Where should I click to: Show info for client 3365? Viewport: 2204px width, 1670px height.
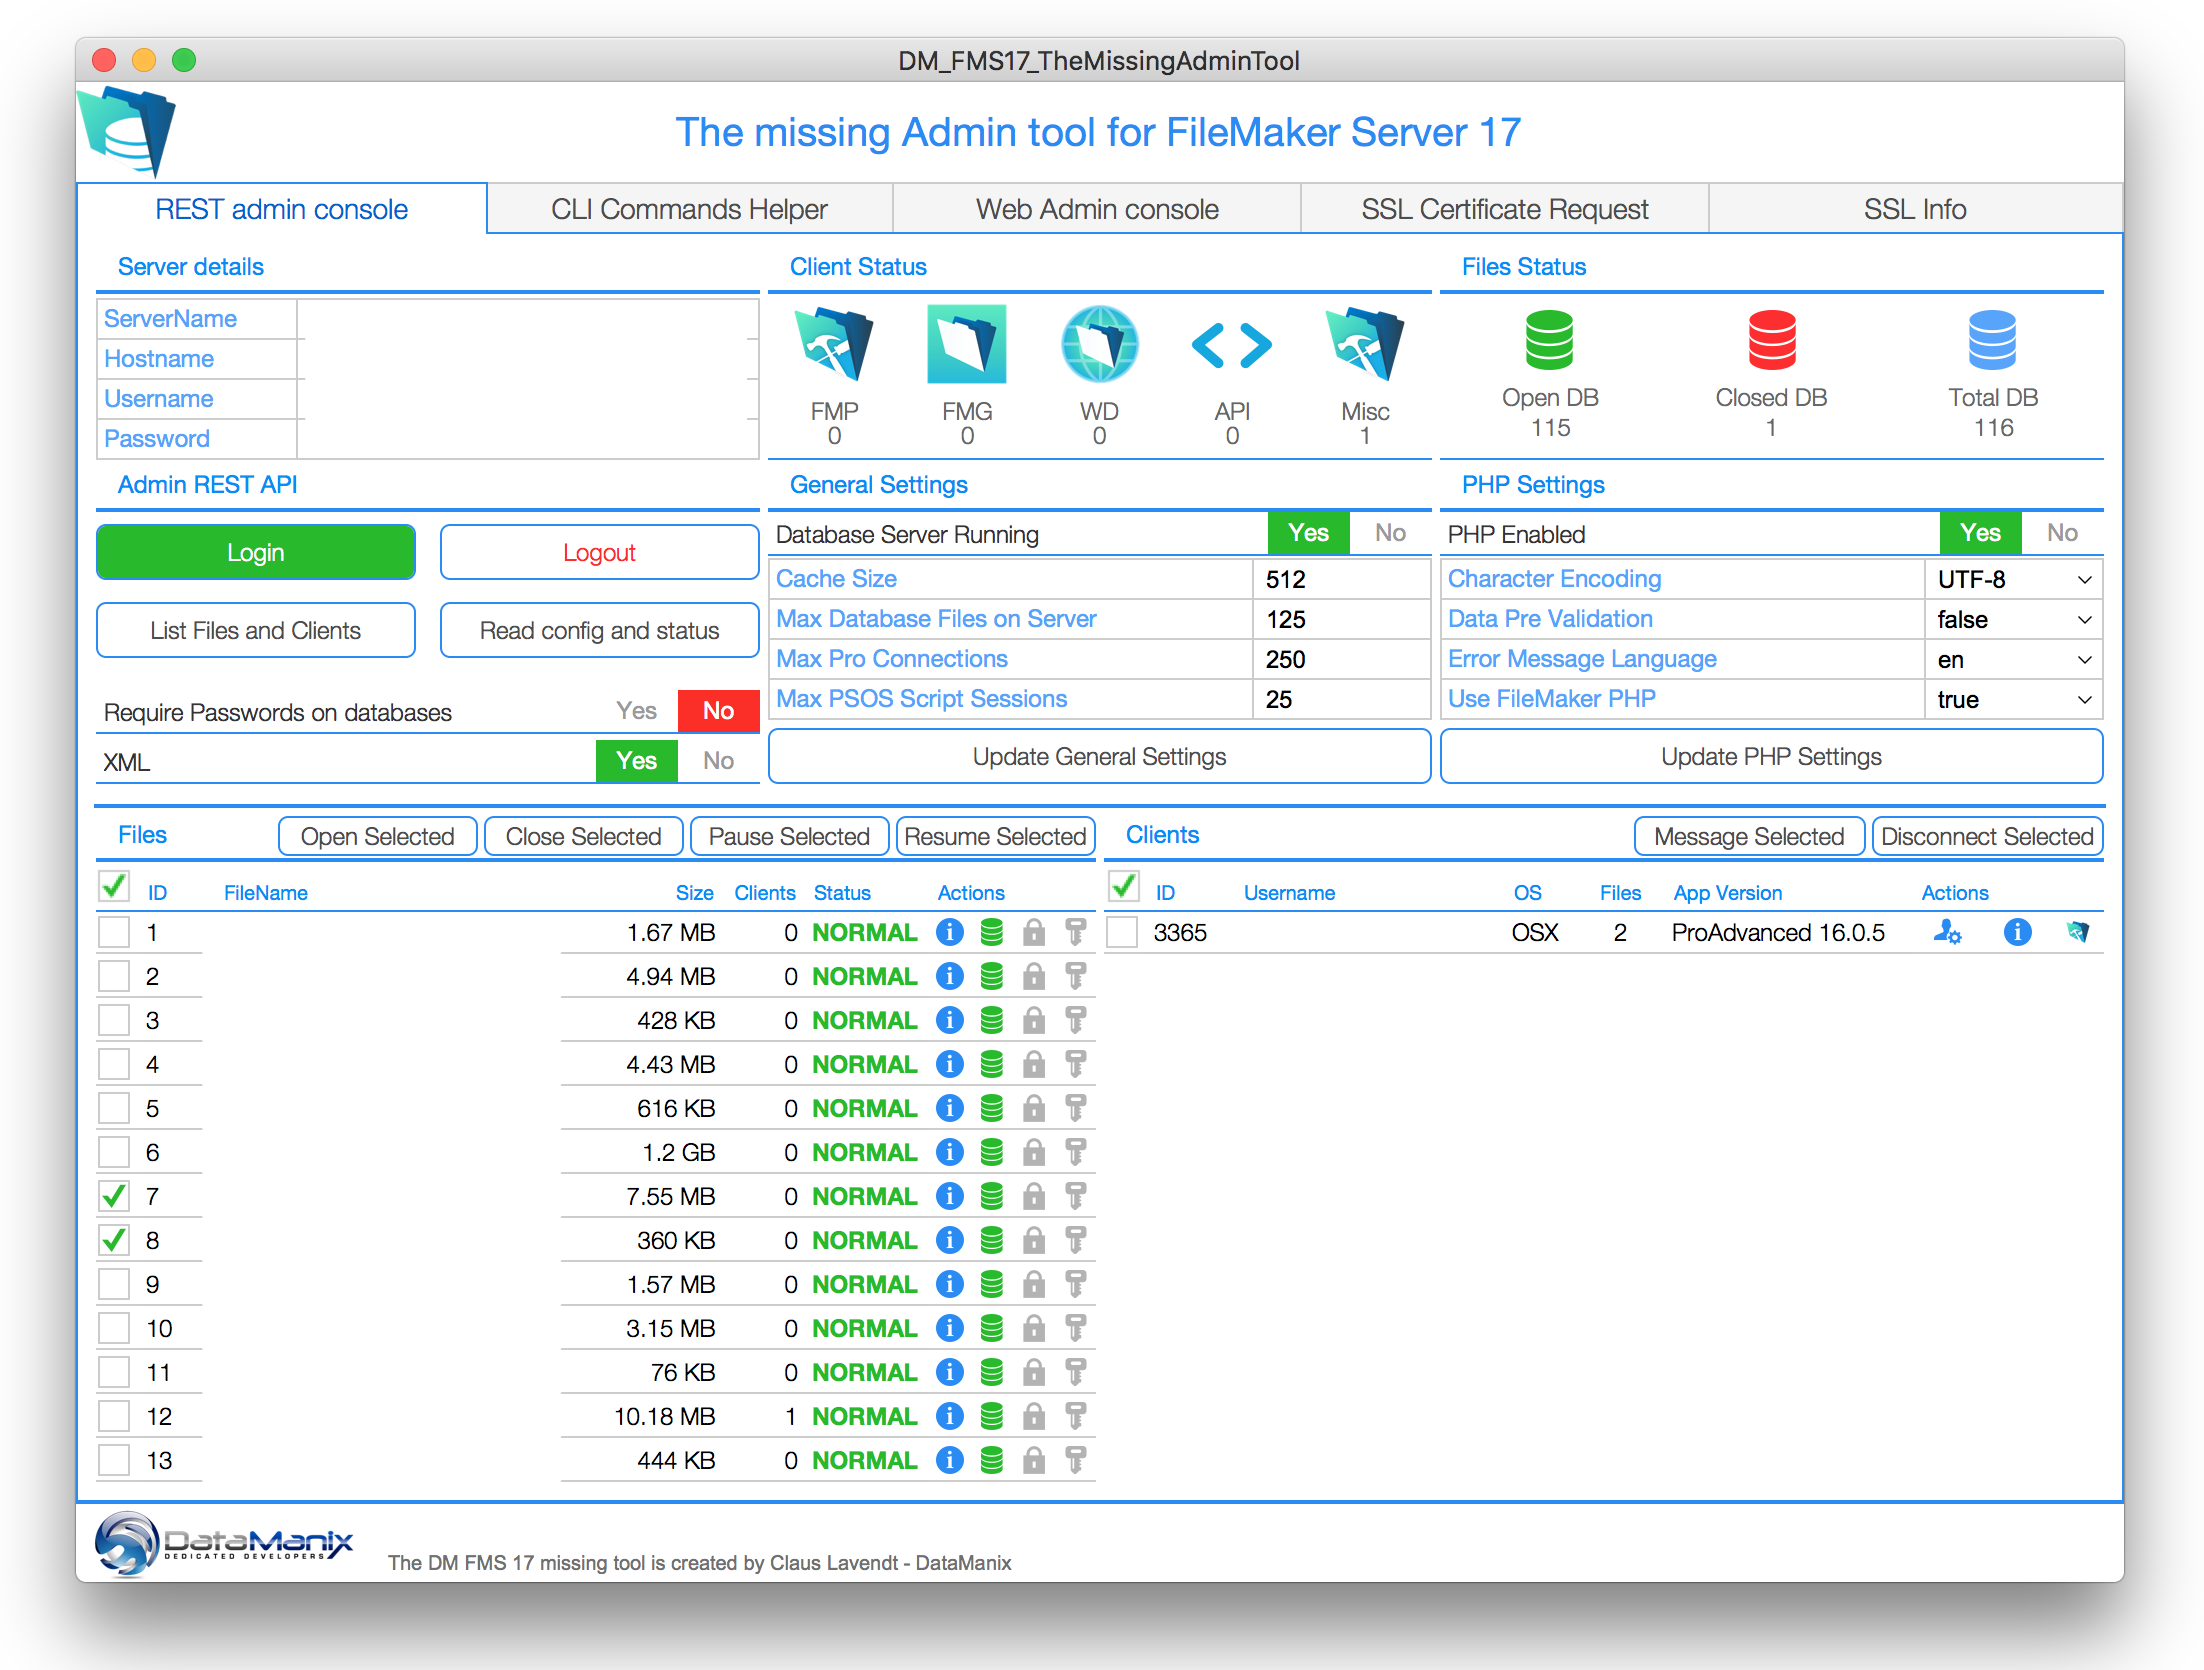[2018, 932]
